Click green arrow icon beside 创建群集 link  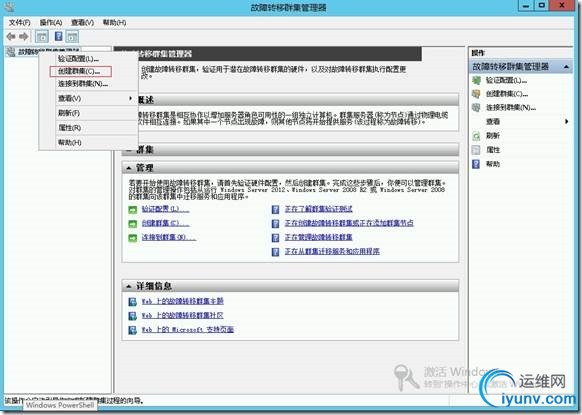[133, 224]
